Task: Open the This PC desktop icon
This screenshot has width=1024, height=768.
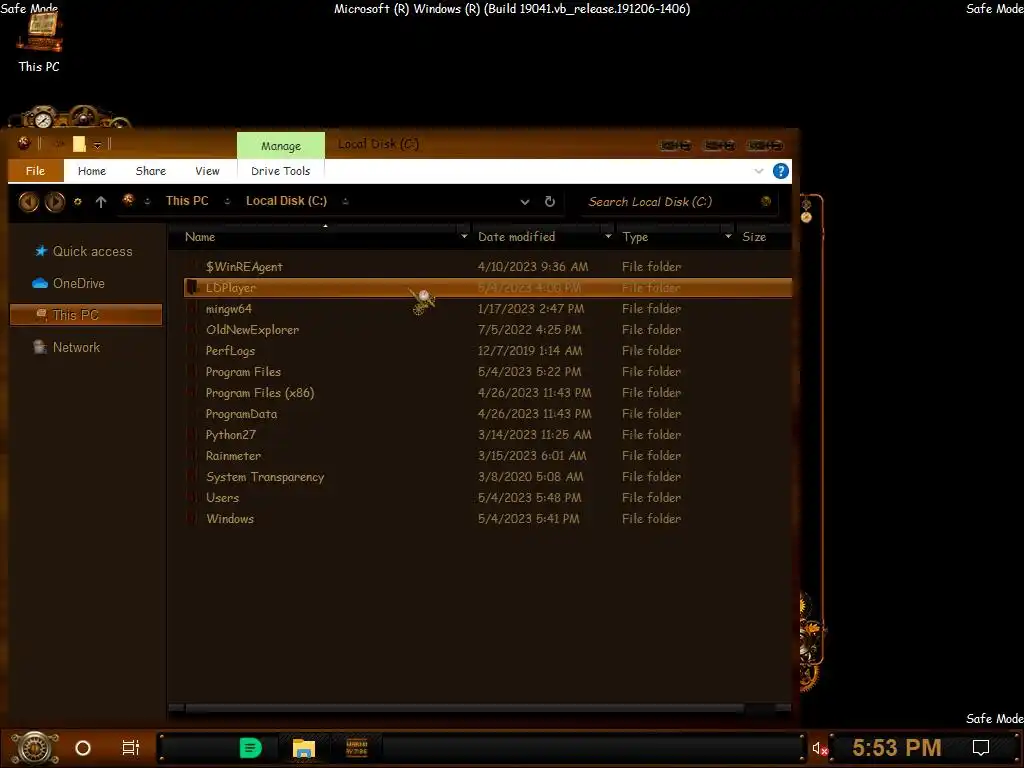Action: coord(39,42)
